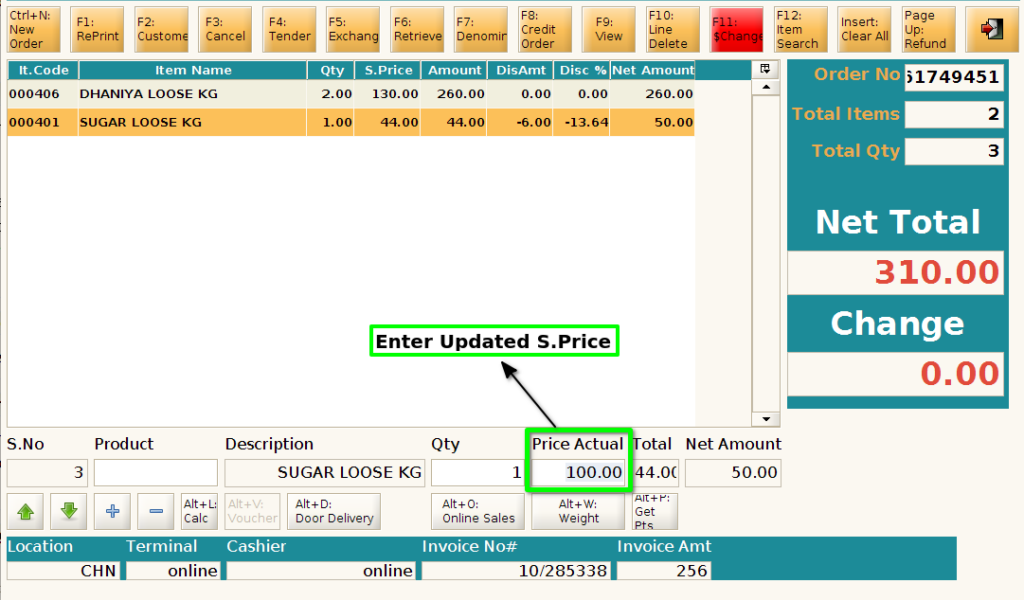Click the Total field showing 44.00
This screenshot has height=600, width=1024.
[655, 473]
